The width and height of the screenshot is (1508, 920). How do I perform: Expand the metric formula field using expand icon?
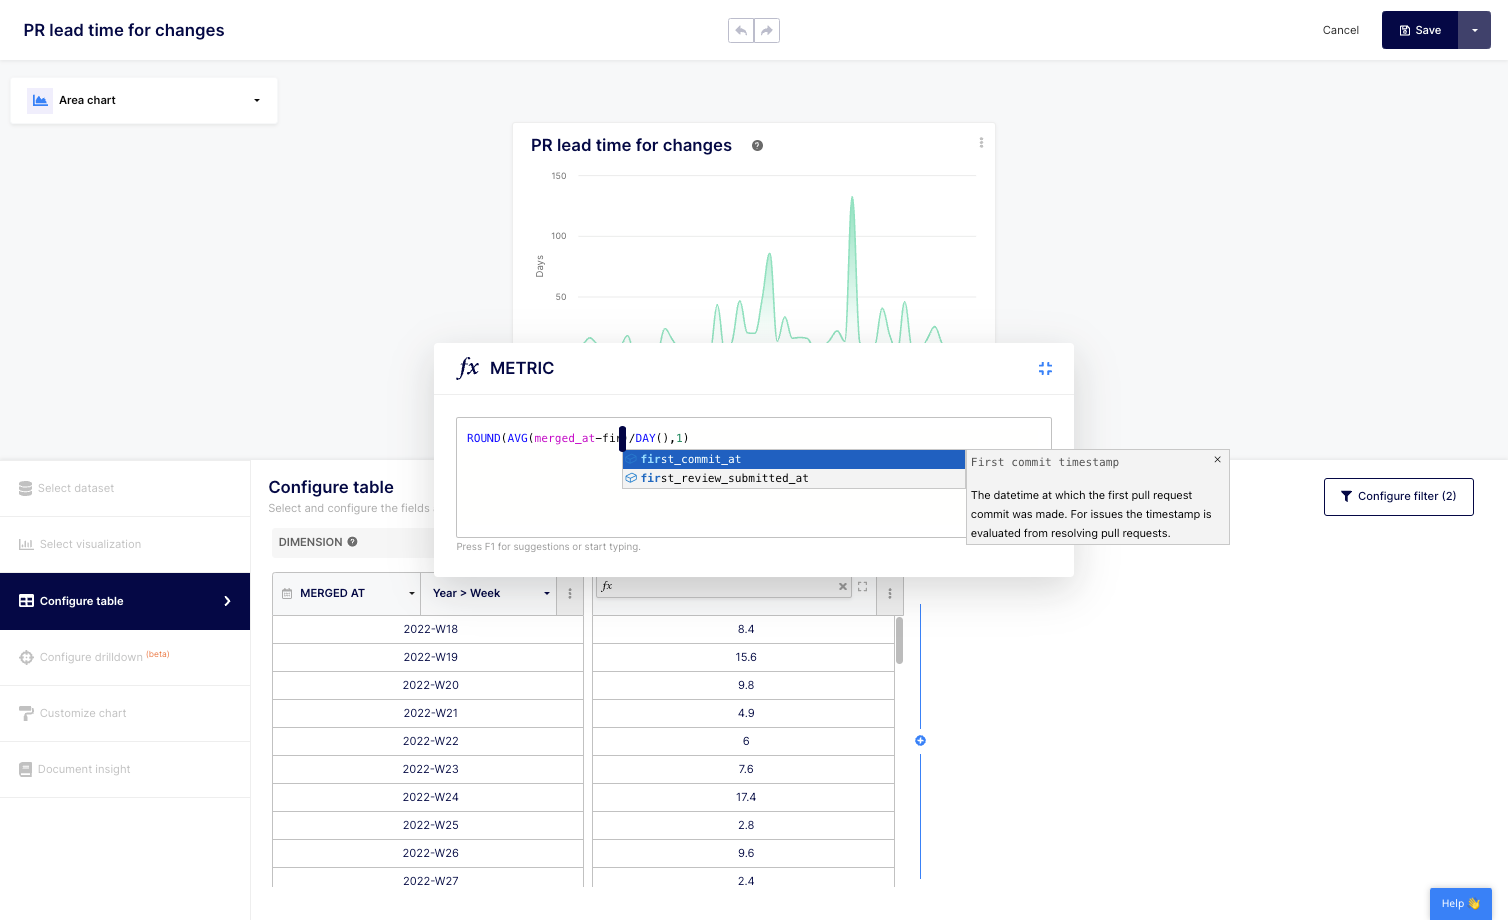862,587
